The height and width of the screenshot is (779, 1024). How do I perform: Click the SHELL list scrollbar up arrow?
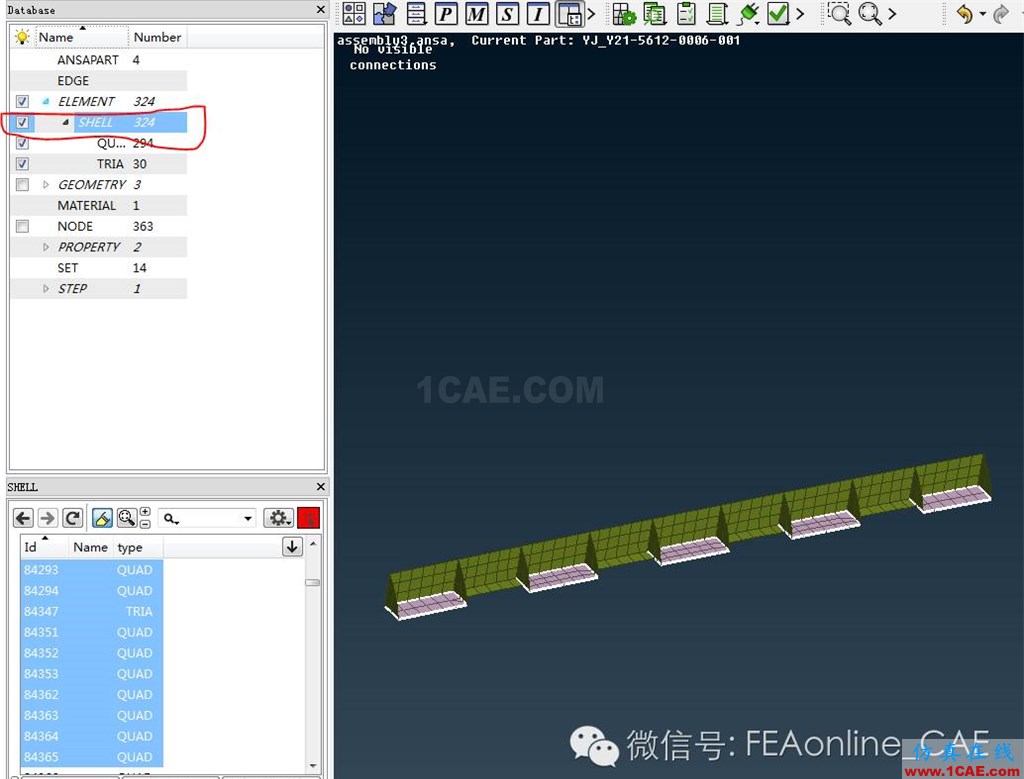click(x=313, y=543)
